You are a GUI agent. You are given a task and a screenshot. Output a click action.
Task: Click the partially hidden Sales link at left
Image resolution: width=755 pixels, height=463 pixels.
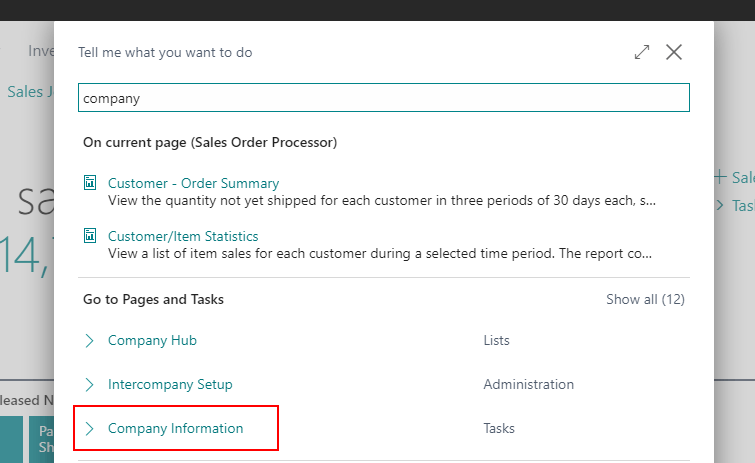(x=25, y=92)
